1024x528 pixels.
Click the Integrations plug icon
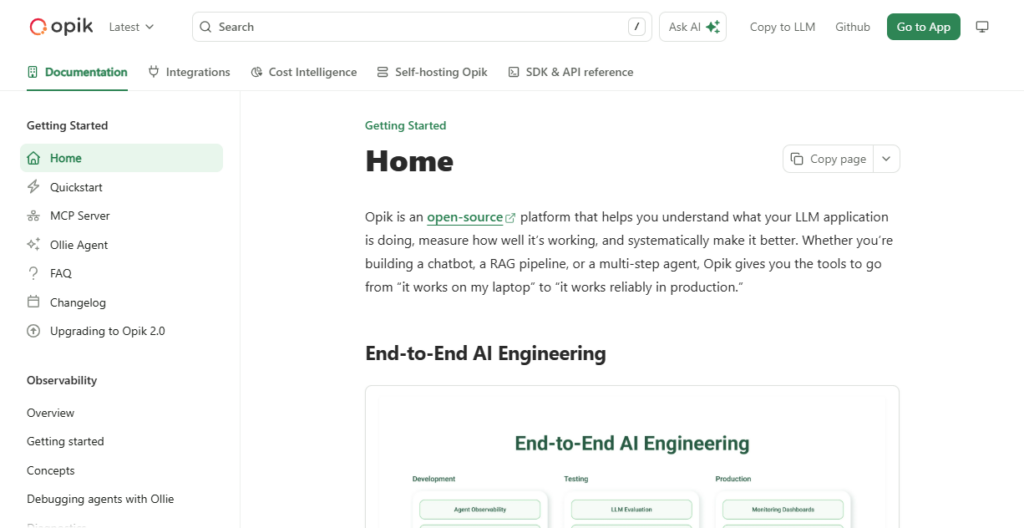tap(153, 72)
